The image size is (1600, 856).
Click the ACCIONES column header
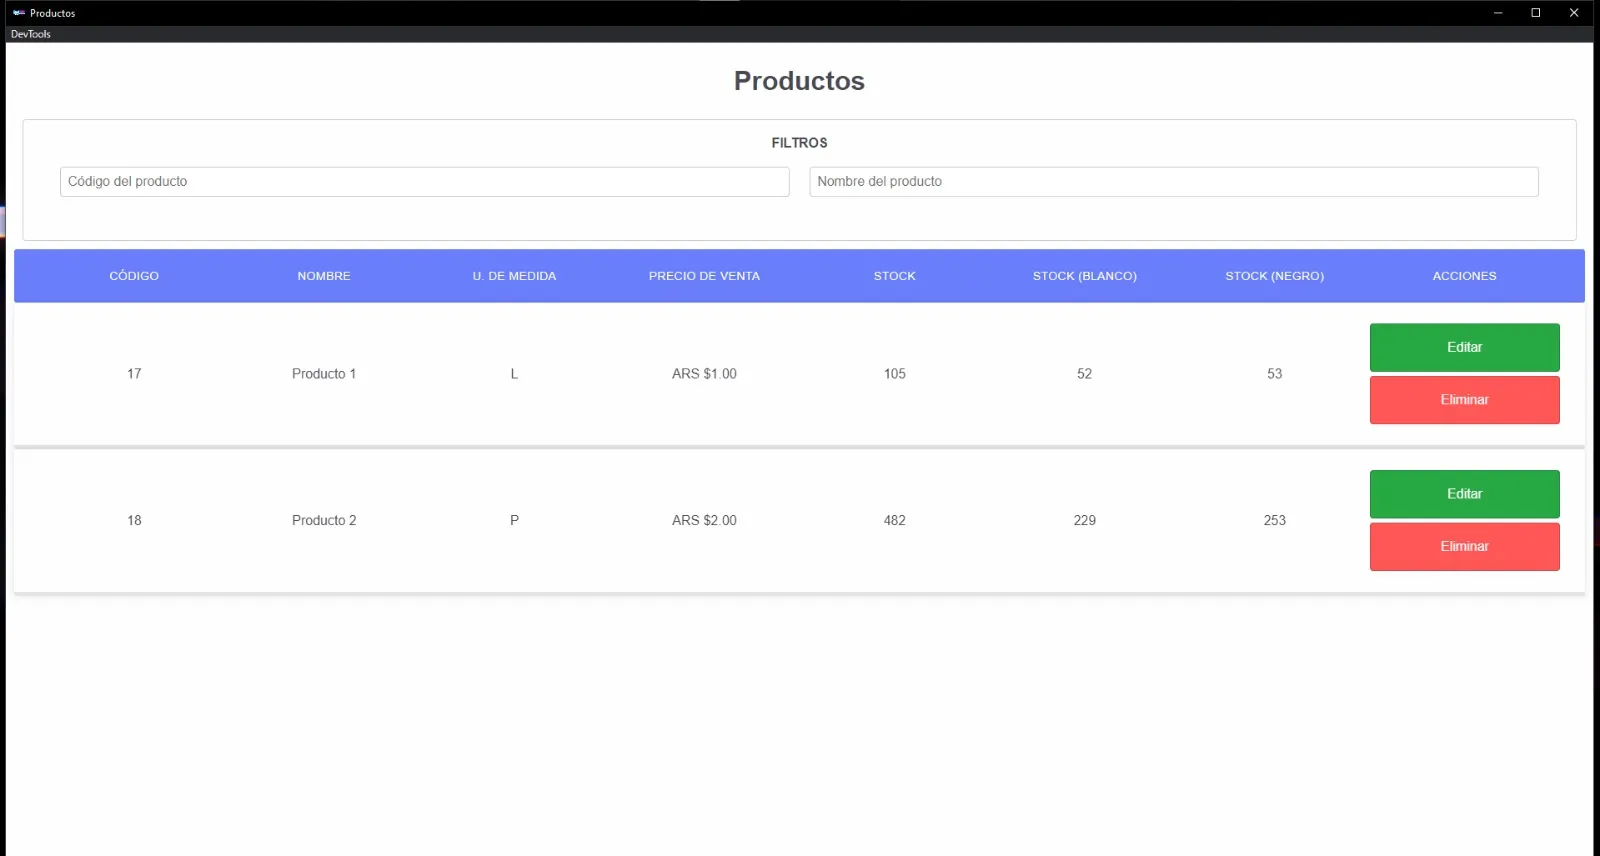(x=1465, y=276)
